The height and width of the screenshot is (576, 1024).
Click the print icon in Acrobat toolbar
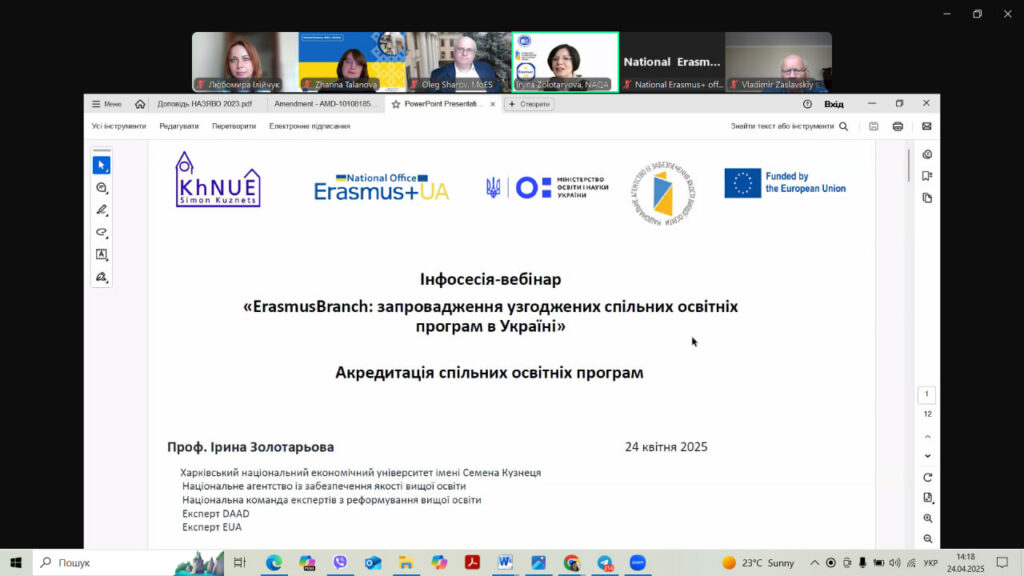tap(898, 126)
